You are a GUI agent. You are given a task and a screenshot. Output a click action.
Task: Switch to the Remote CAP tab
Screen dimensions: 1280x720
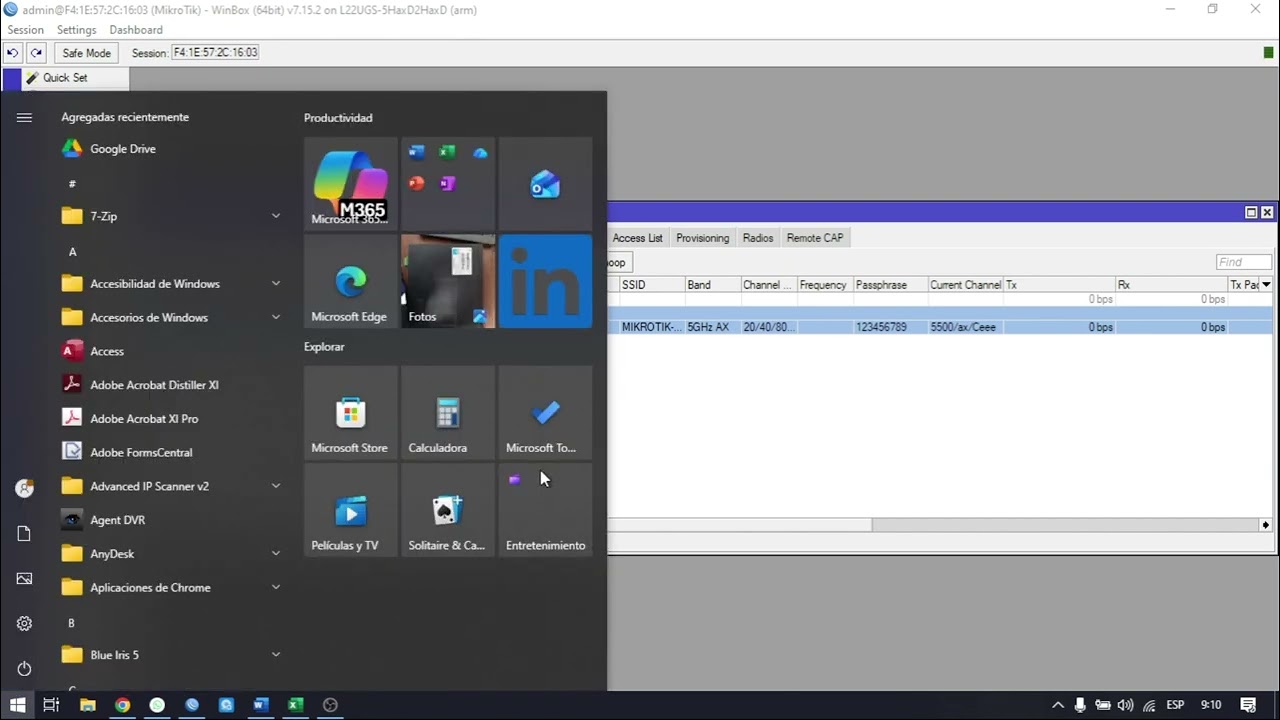815,238
